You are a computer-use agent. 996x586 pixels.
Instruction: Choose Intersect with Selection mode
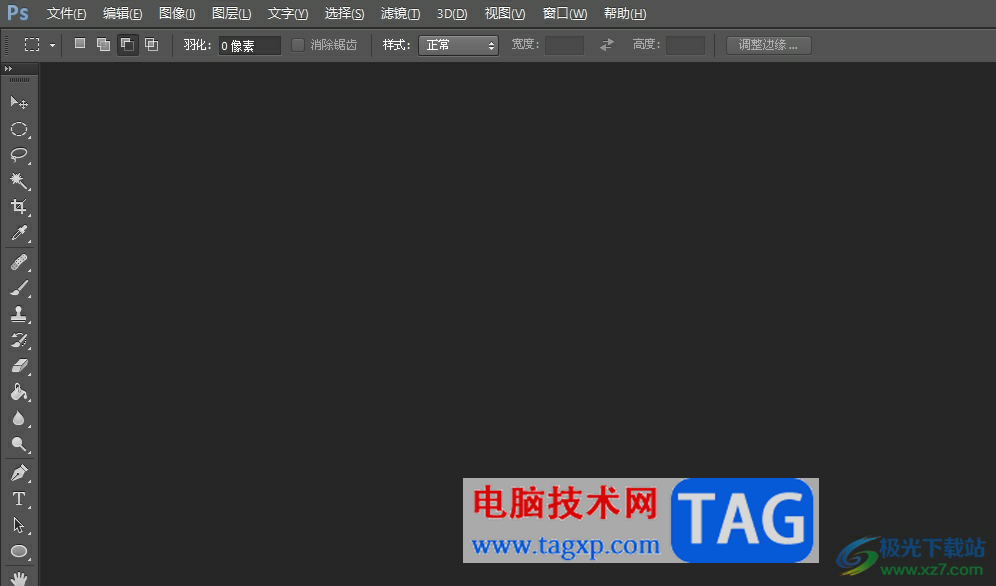pos(151,44)
